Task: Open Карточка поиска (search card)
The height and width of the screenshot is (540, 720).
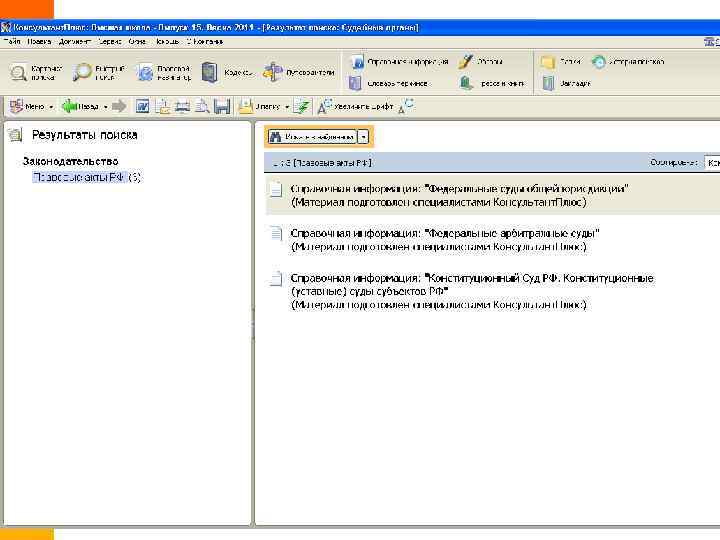Action: tap(36, 73)
